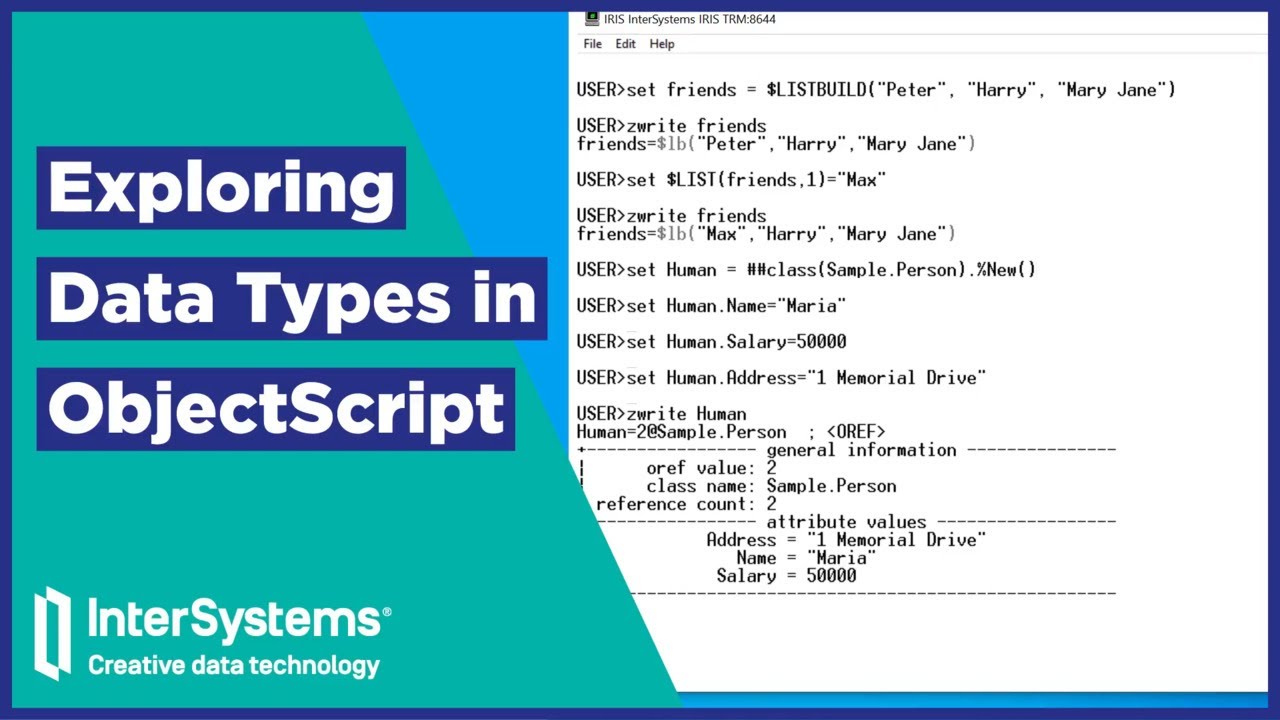Viewport: 1280px width, 720px height.
Task: Click the 'general information' header line
Action: point(846,450)
